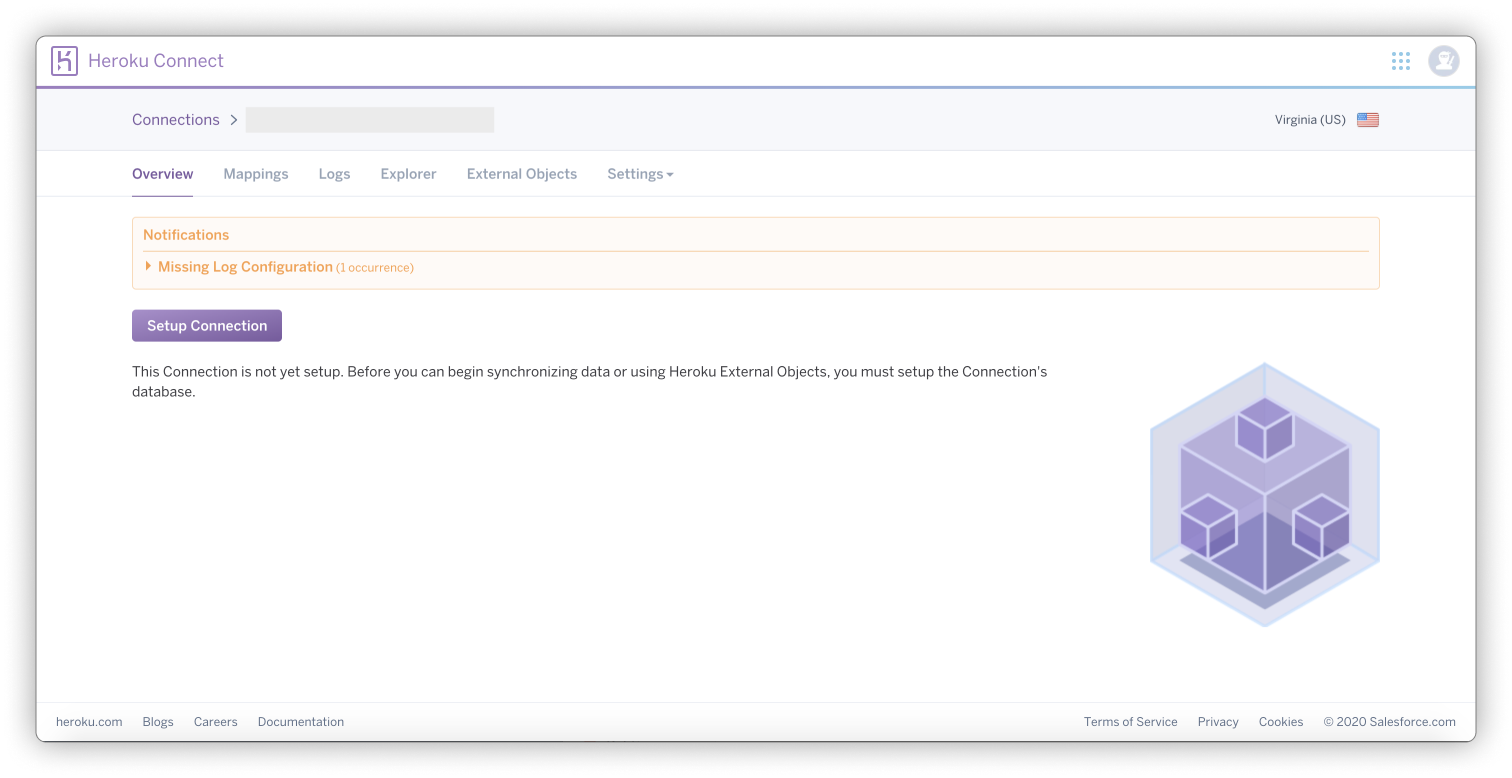Screen dimensions: 1512x778
Task: Open the user avatar menu
Action: [1443, 61]
